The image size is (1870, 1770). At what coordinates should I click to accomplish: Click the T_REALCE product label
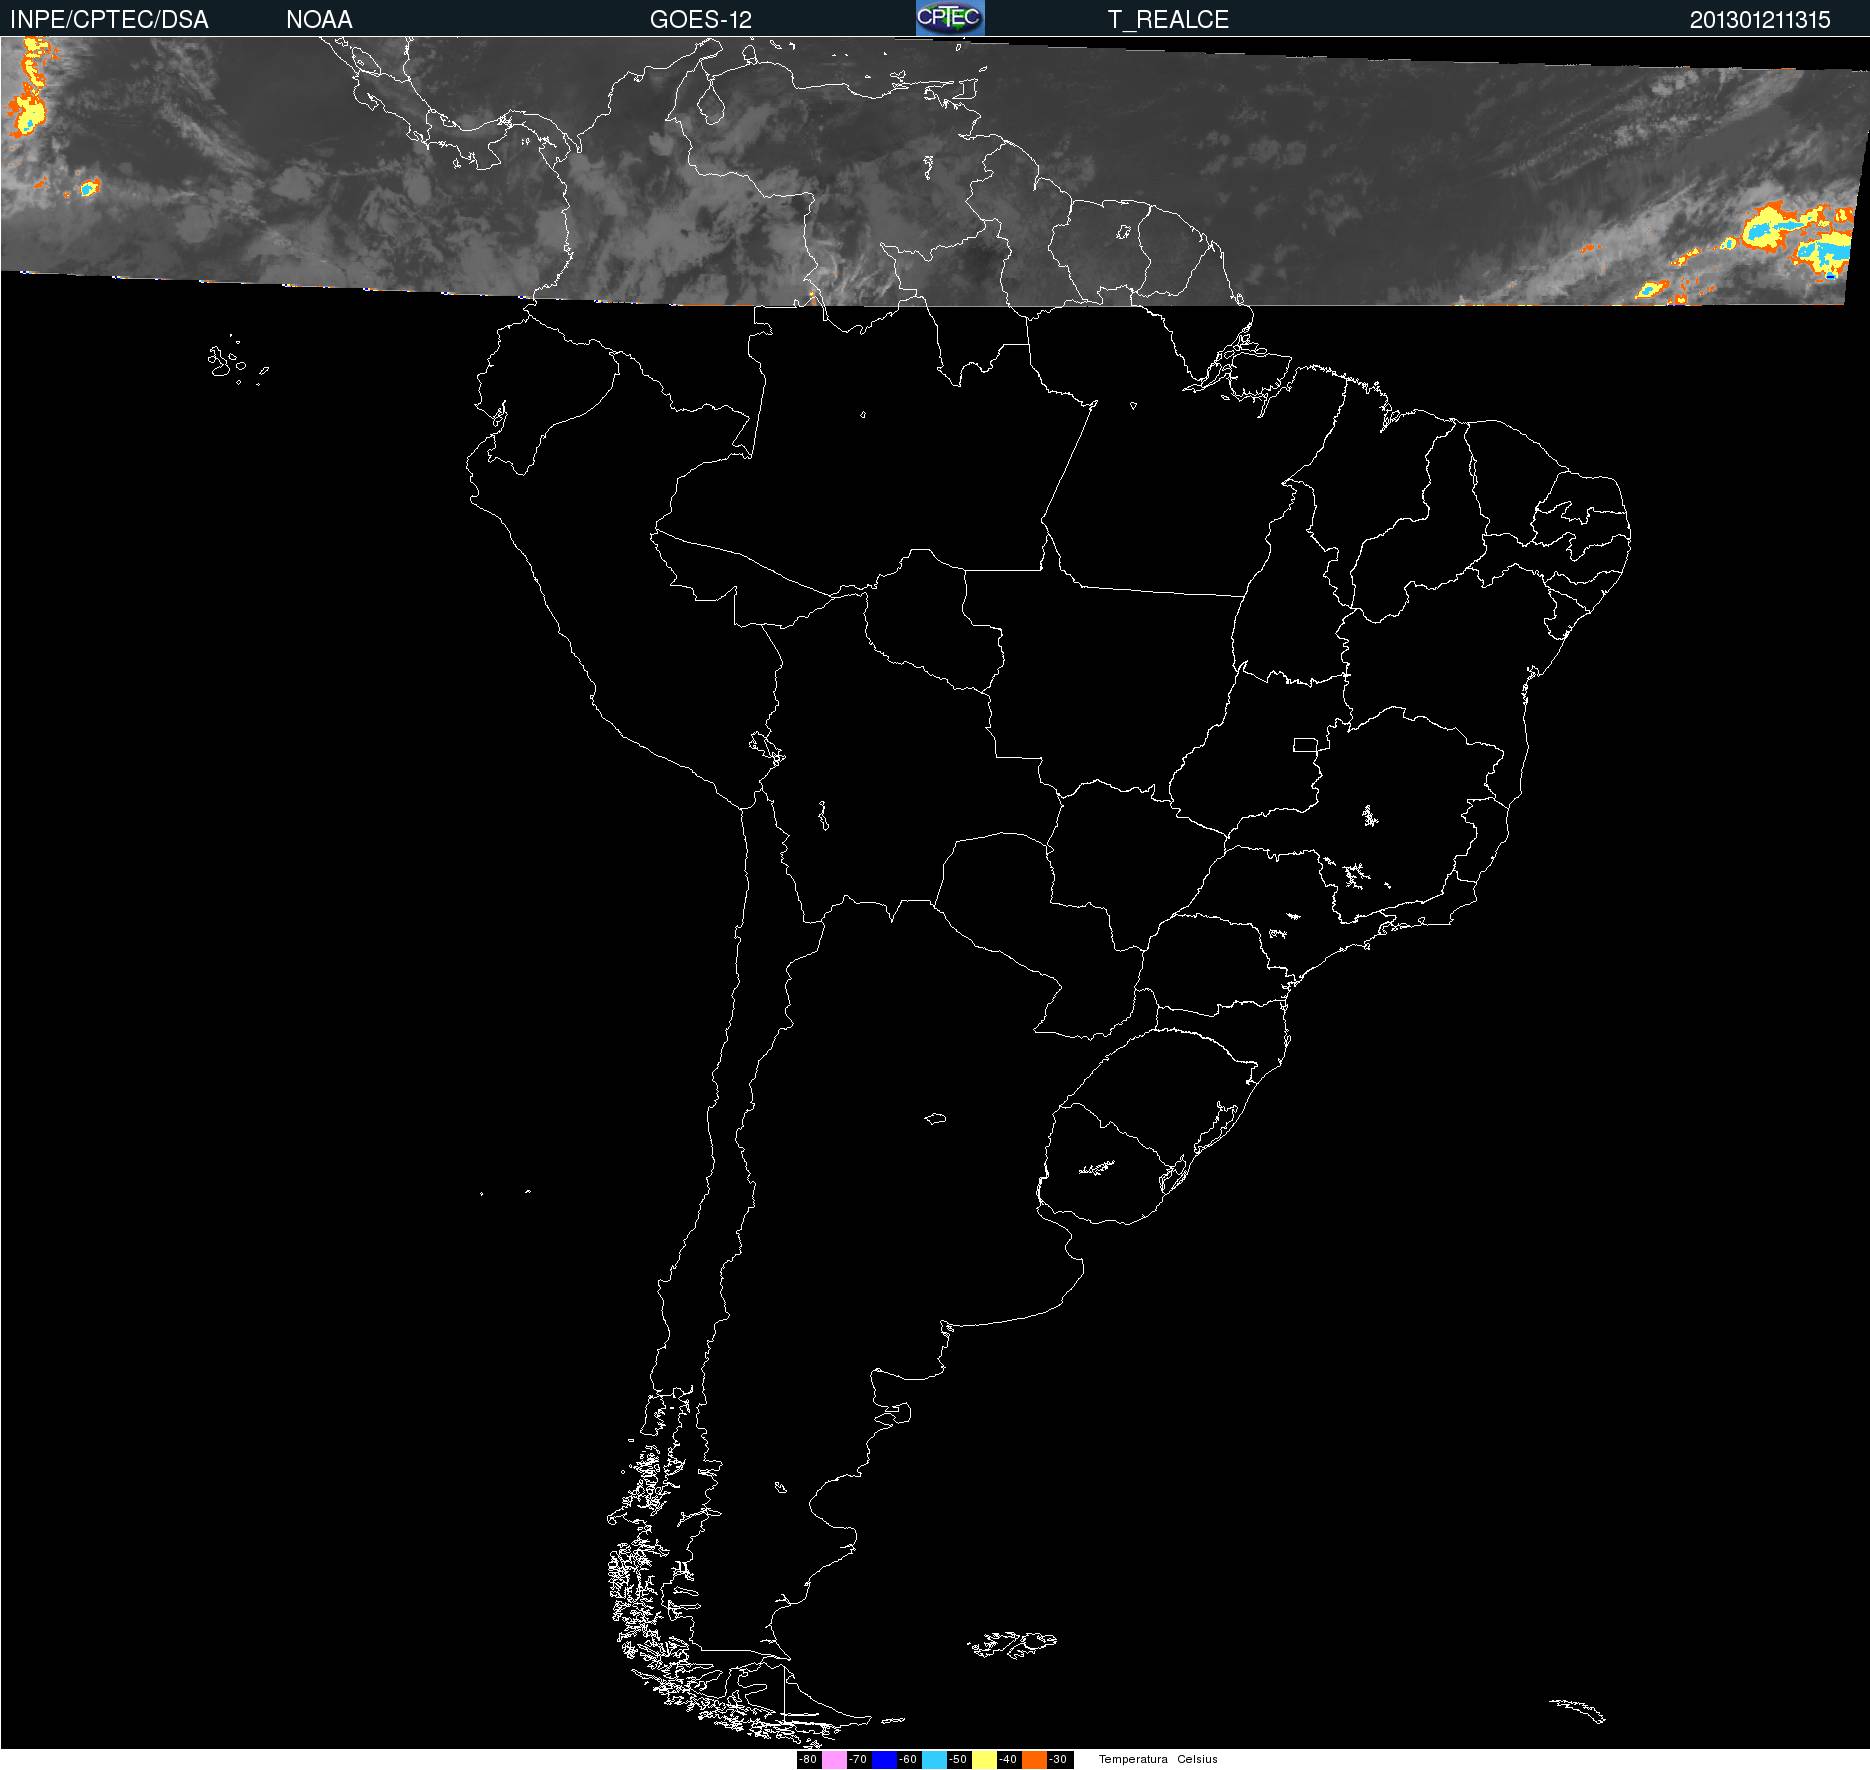[x=1168, y=19]
